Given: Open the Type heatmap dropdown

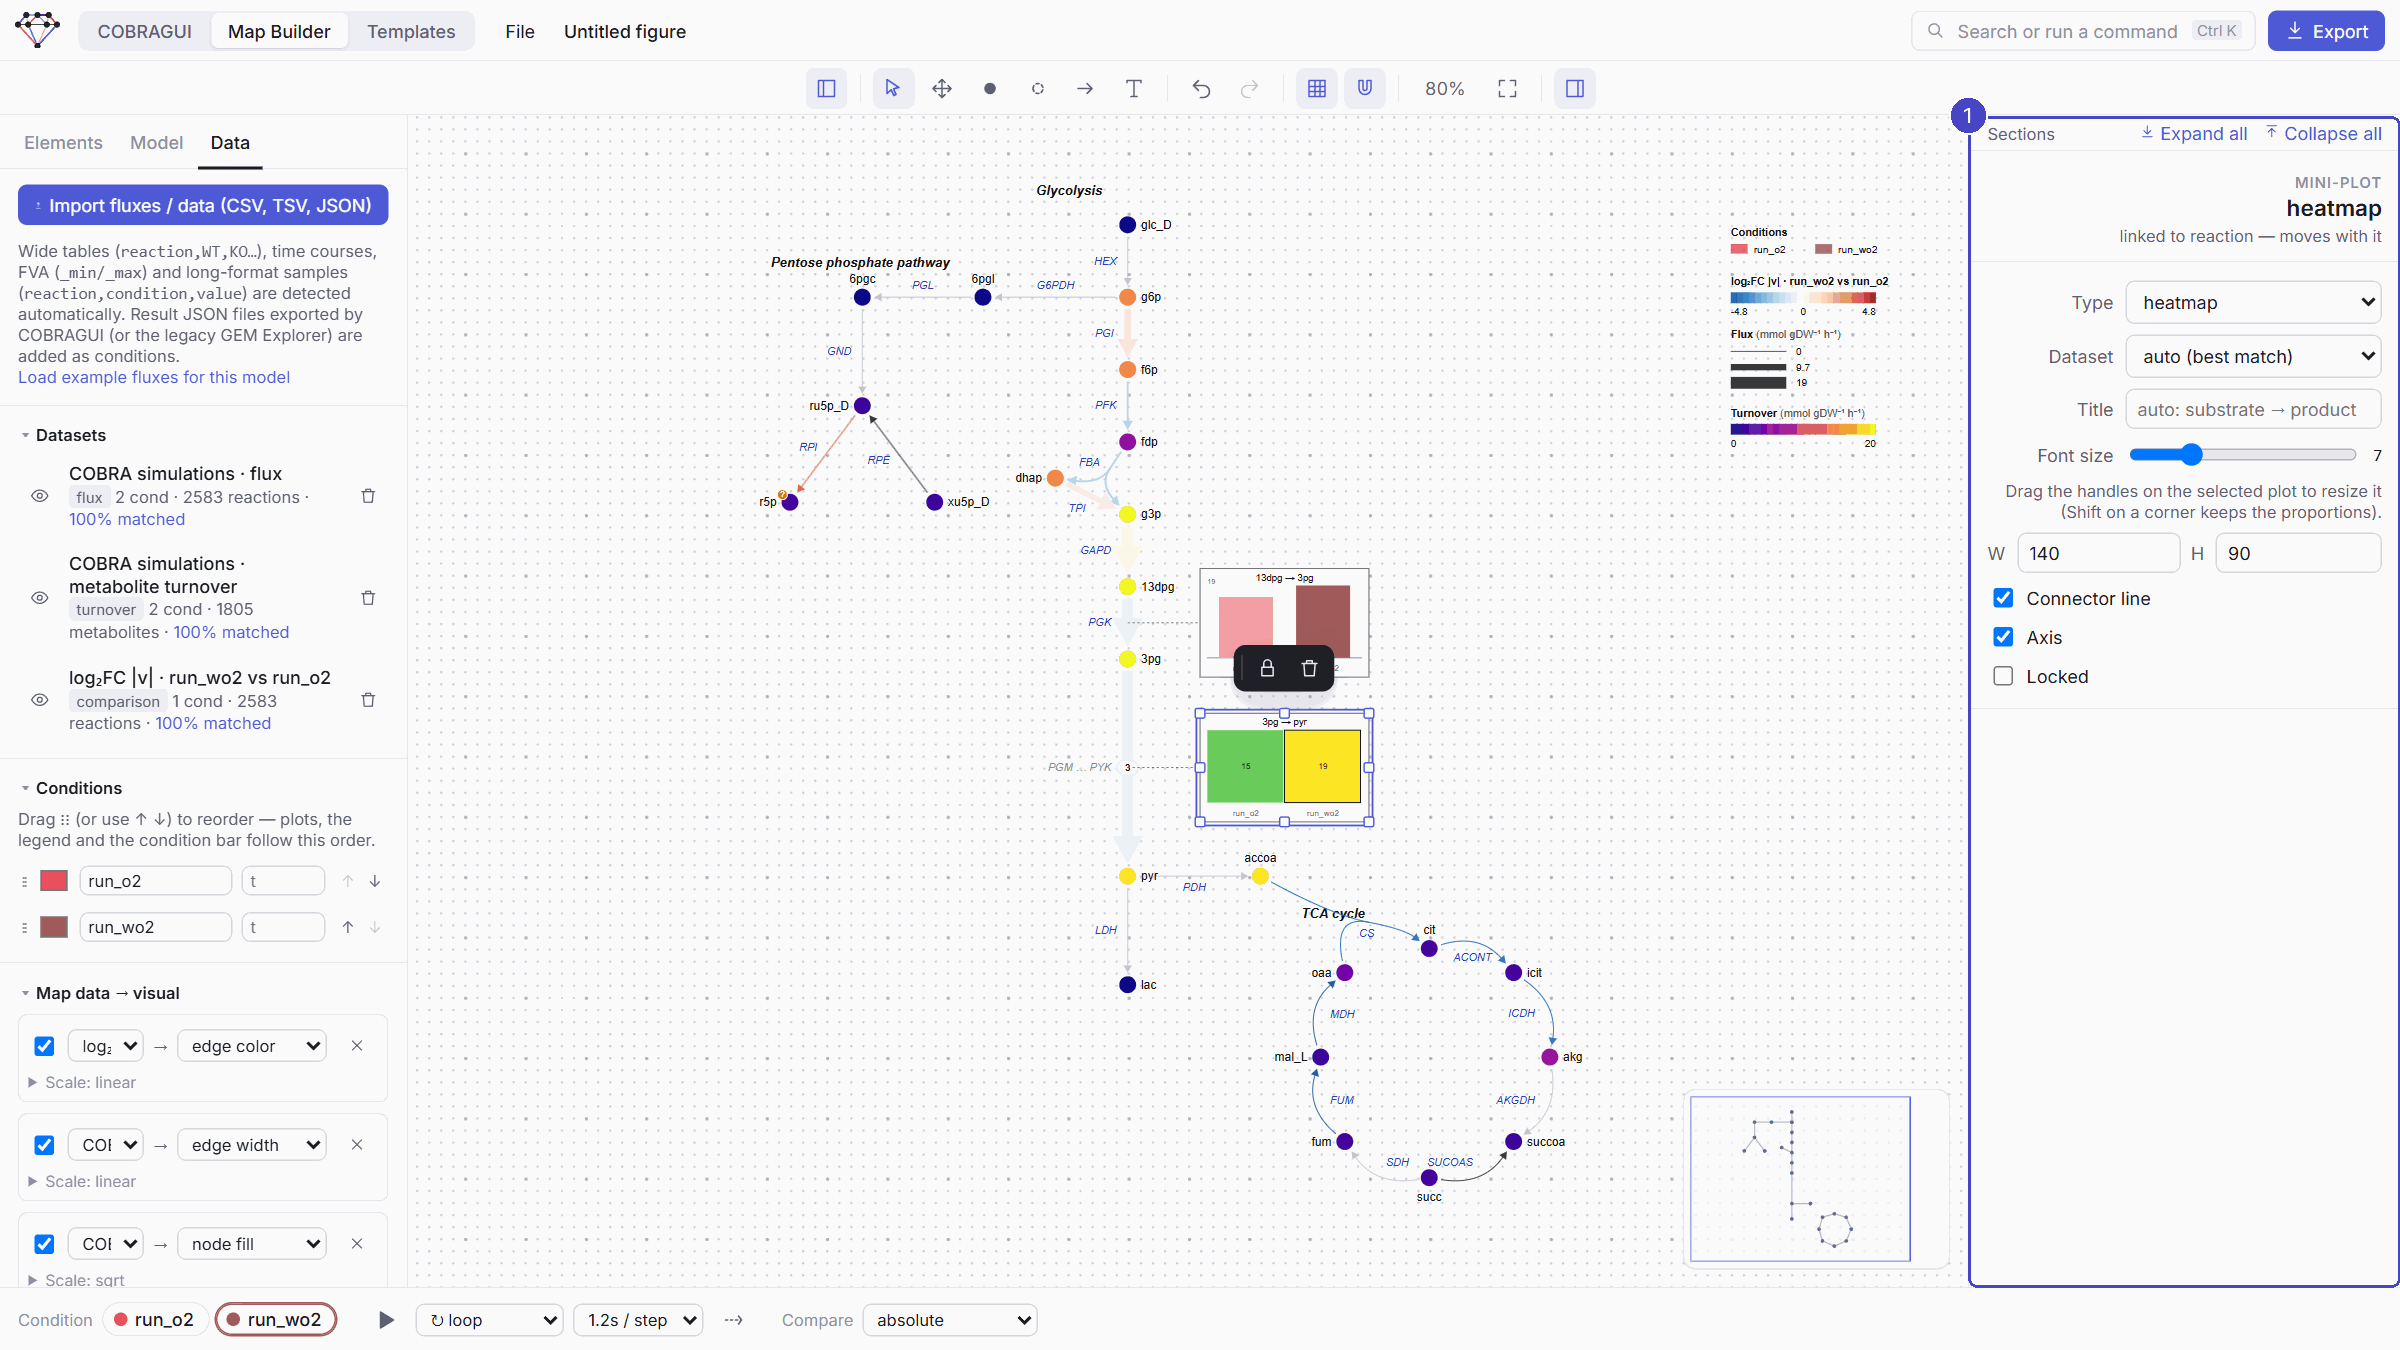Looking at the screenshot, I should point(2253,302).
